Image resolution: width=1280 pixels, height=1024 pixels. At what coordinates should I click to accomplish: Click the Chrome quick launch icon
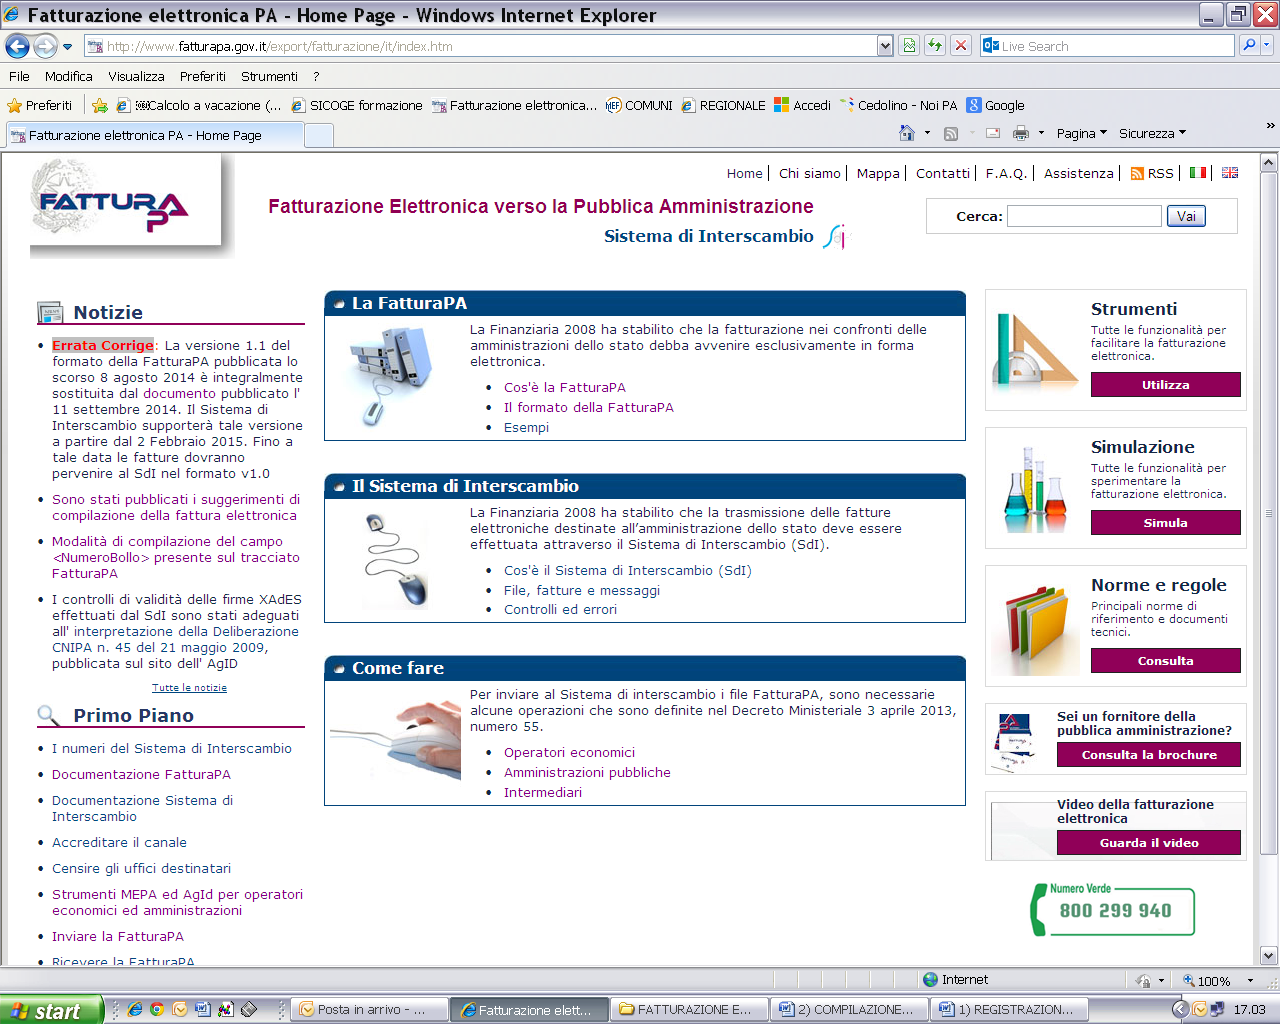click(157, 1009)
